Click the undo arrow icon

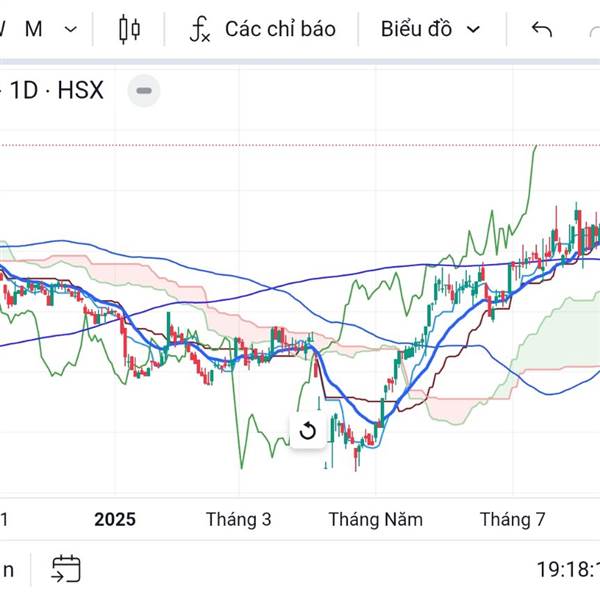(x=542, y=29)
